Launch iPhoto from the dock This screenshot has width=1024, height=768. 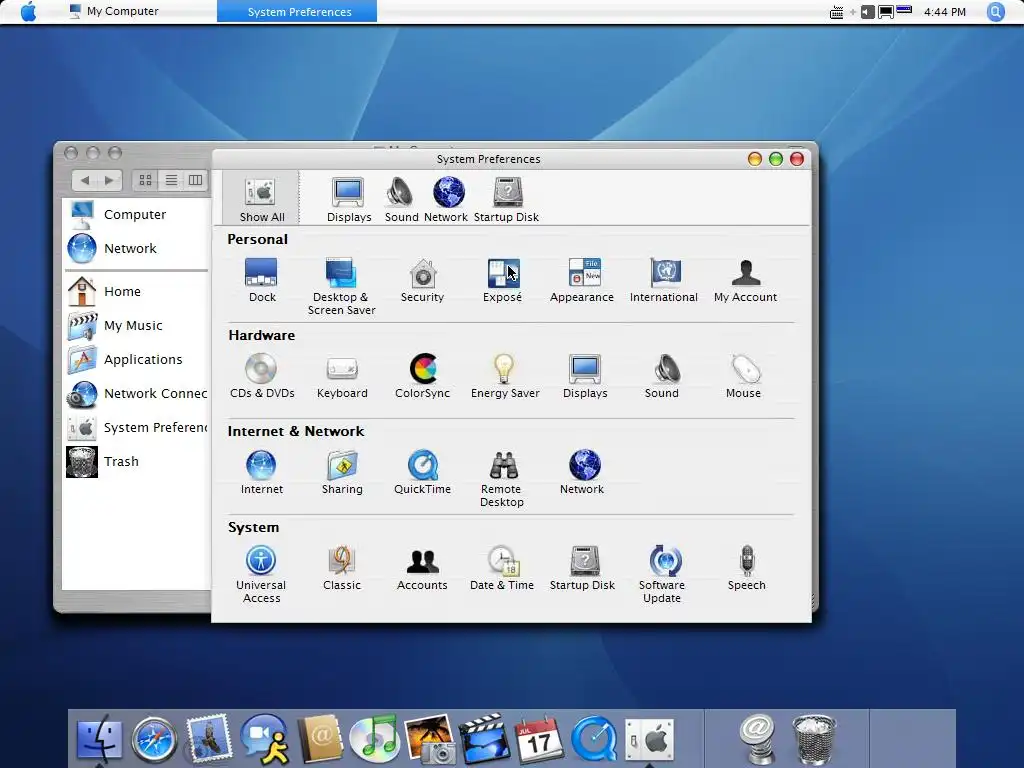point(430,739)
